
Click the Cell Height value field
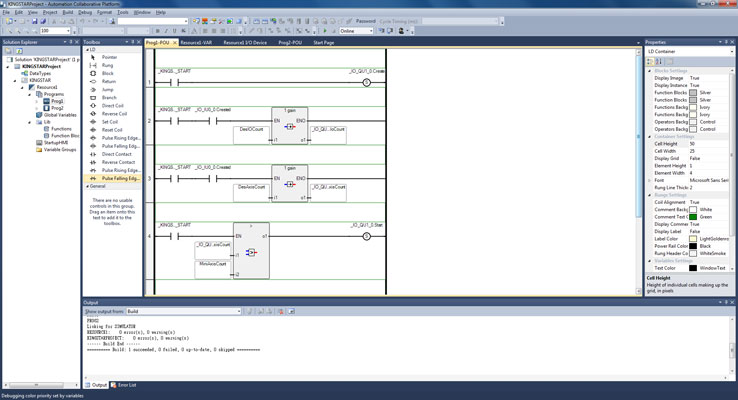pos(708,144)
